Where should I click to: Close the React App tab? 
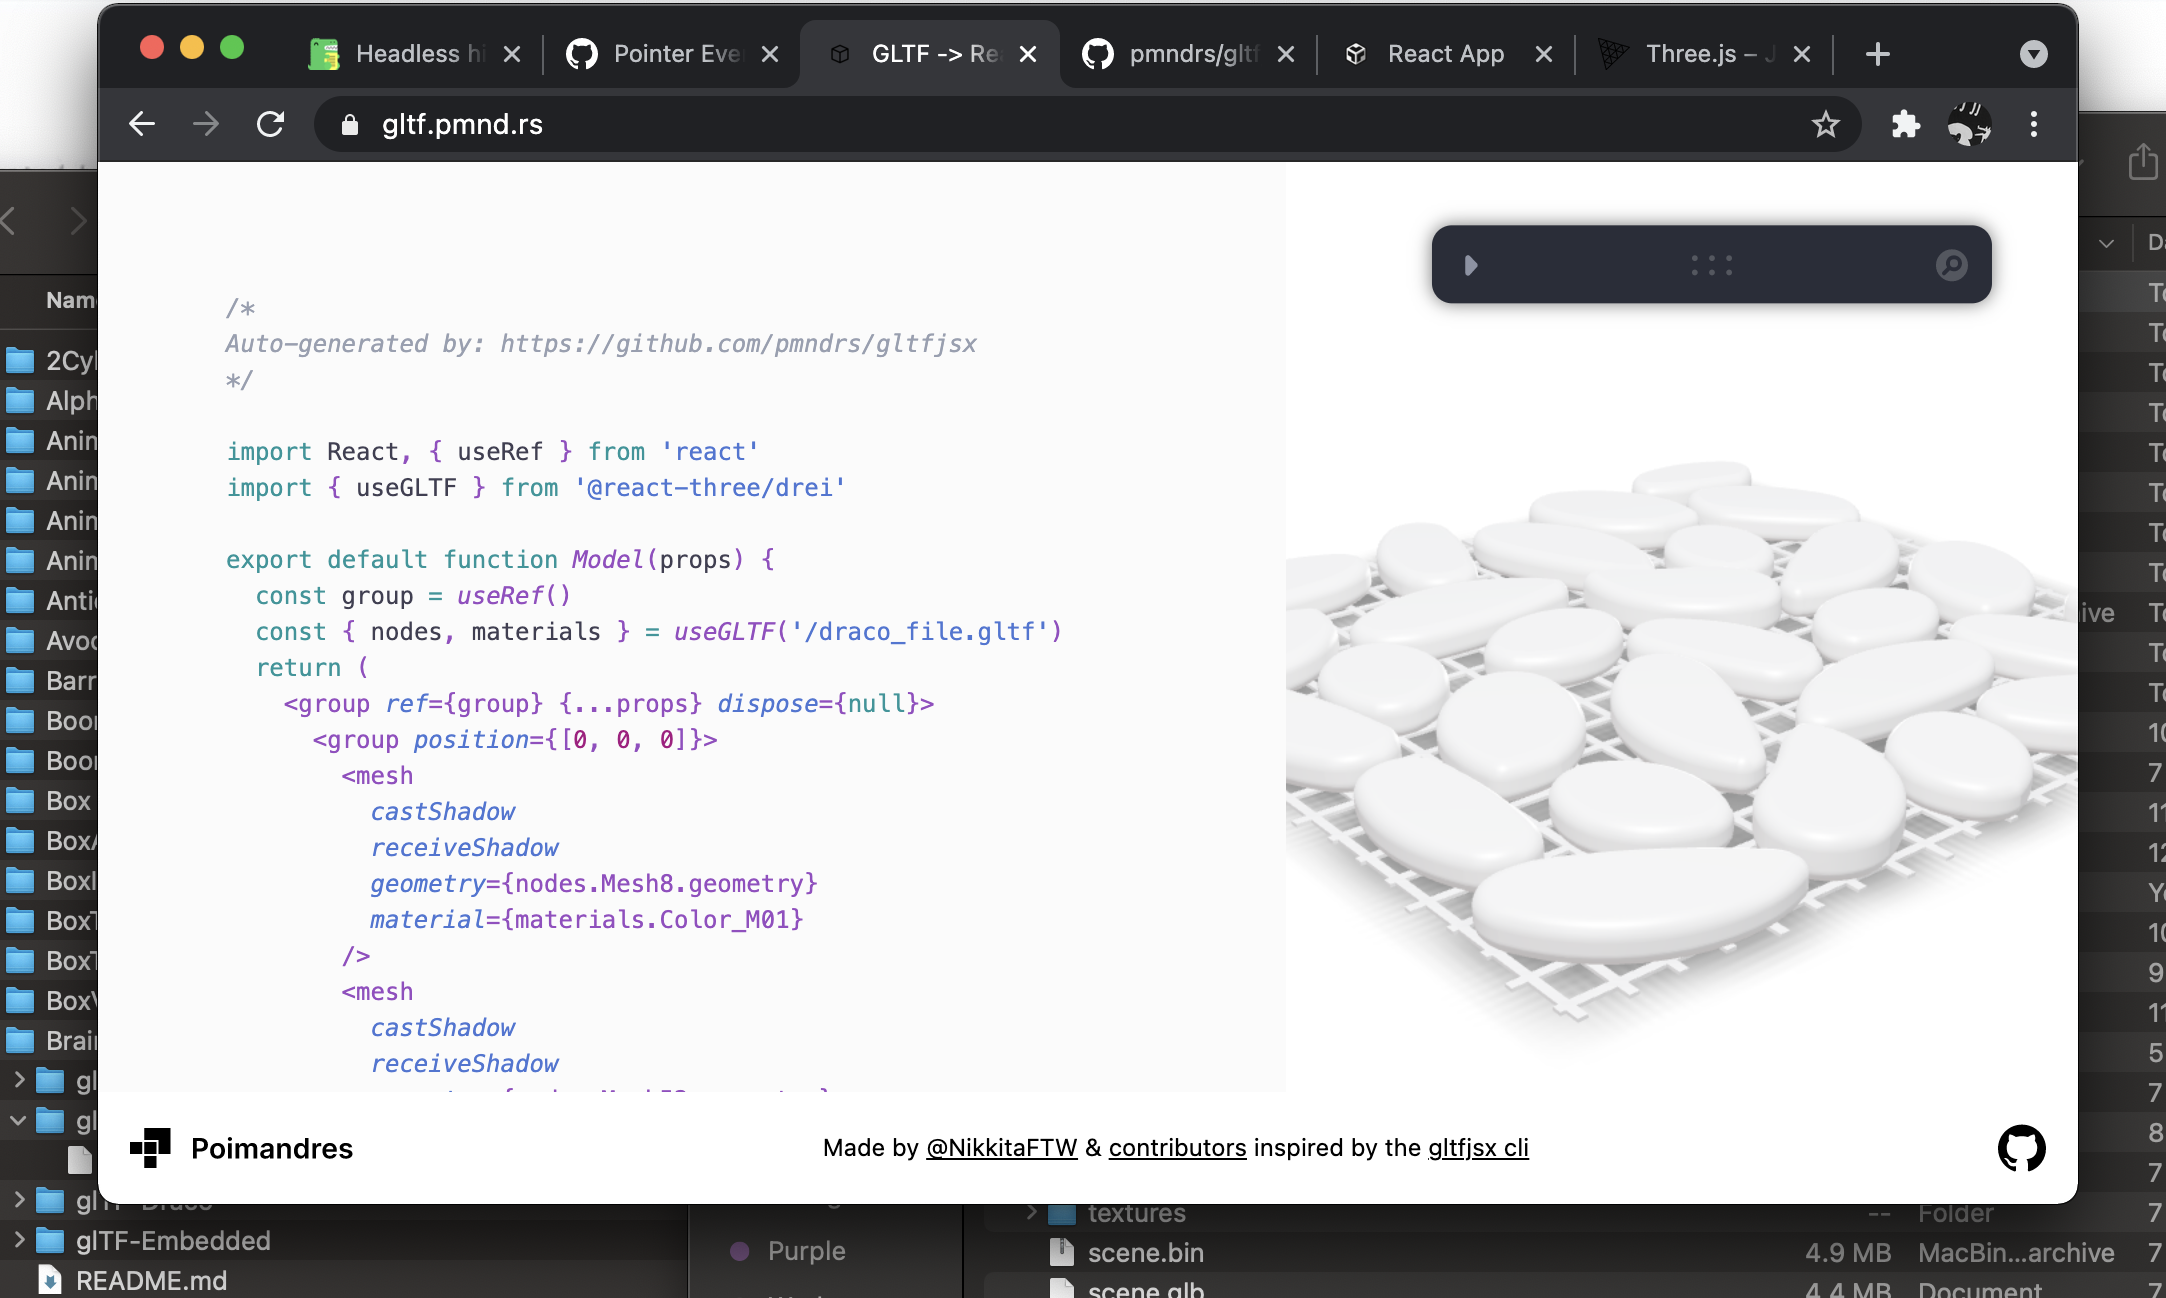(x=1544, y=54)
